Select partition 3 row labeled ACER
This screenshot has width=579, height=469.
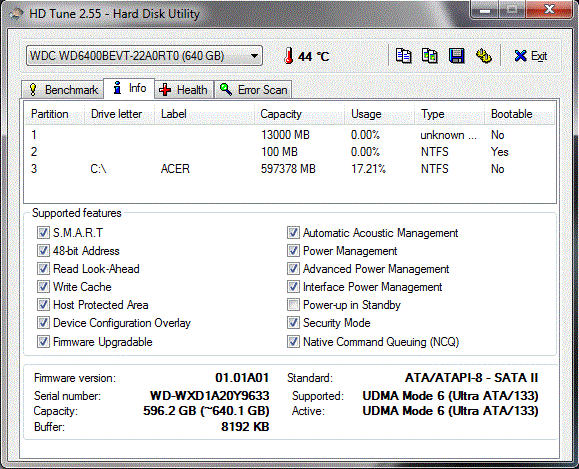tap(290, 169)
